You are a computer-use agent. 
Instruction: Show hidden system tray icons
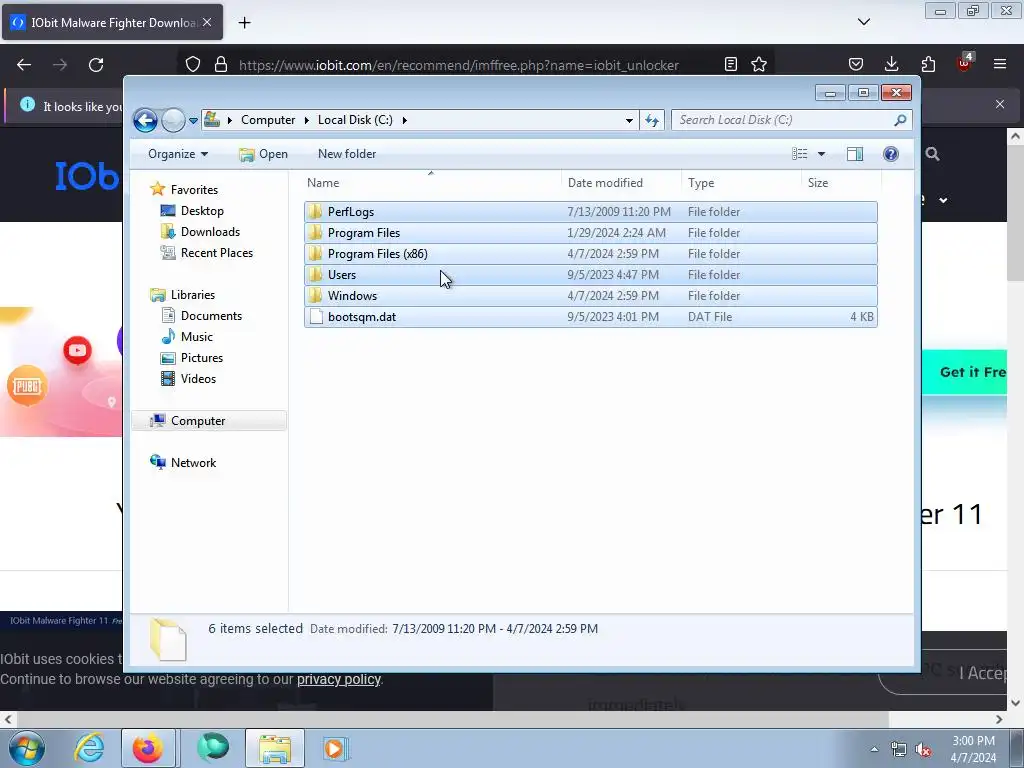874,749
